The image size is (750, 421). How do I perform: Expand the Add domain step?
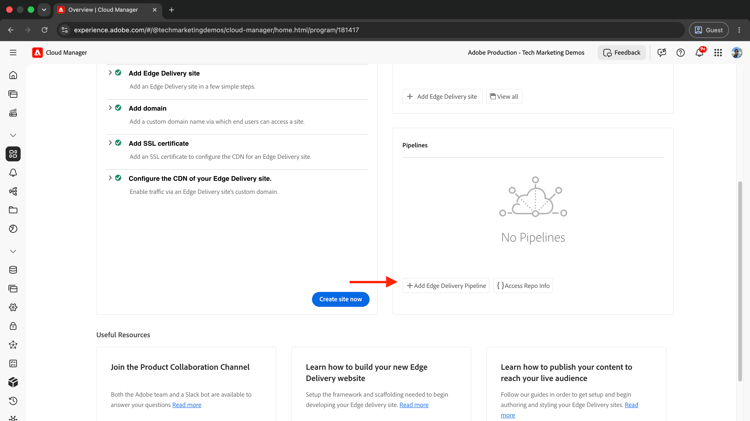[x=110, y=108]
